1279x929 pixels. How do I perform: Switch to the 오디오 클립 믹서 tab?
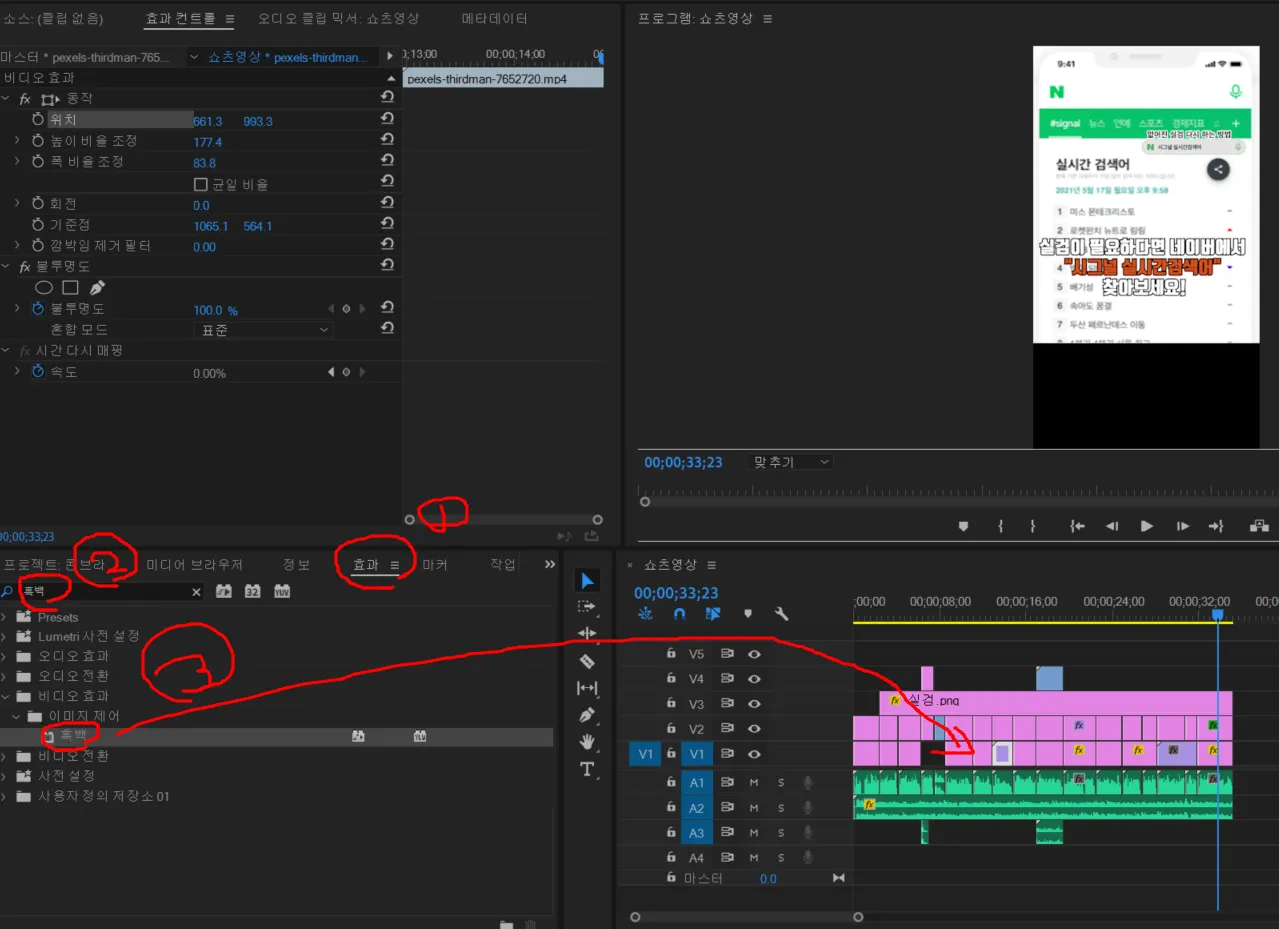click(x=338, y=18)
